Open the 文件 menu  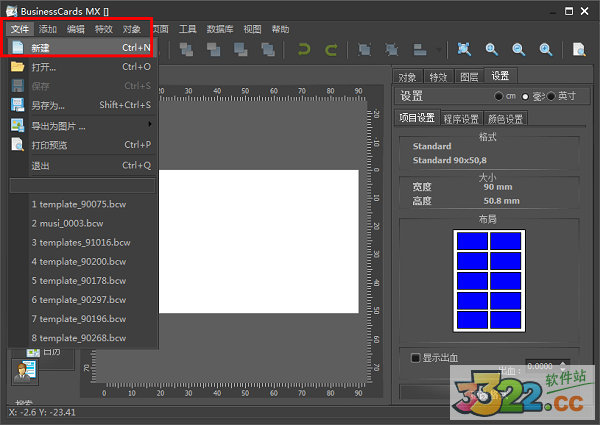click(20, 29)
